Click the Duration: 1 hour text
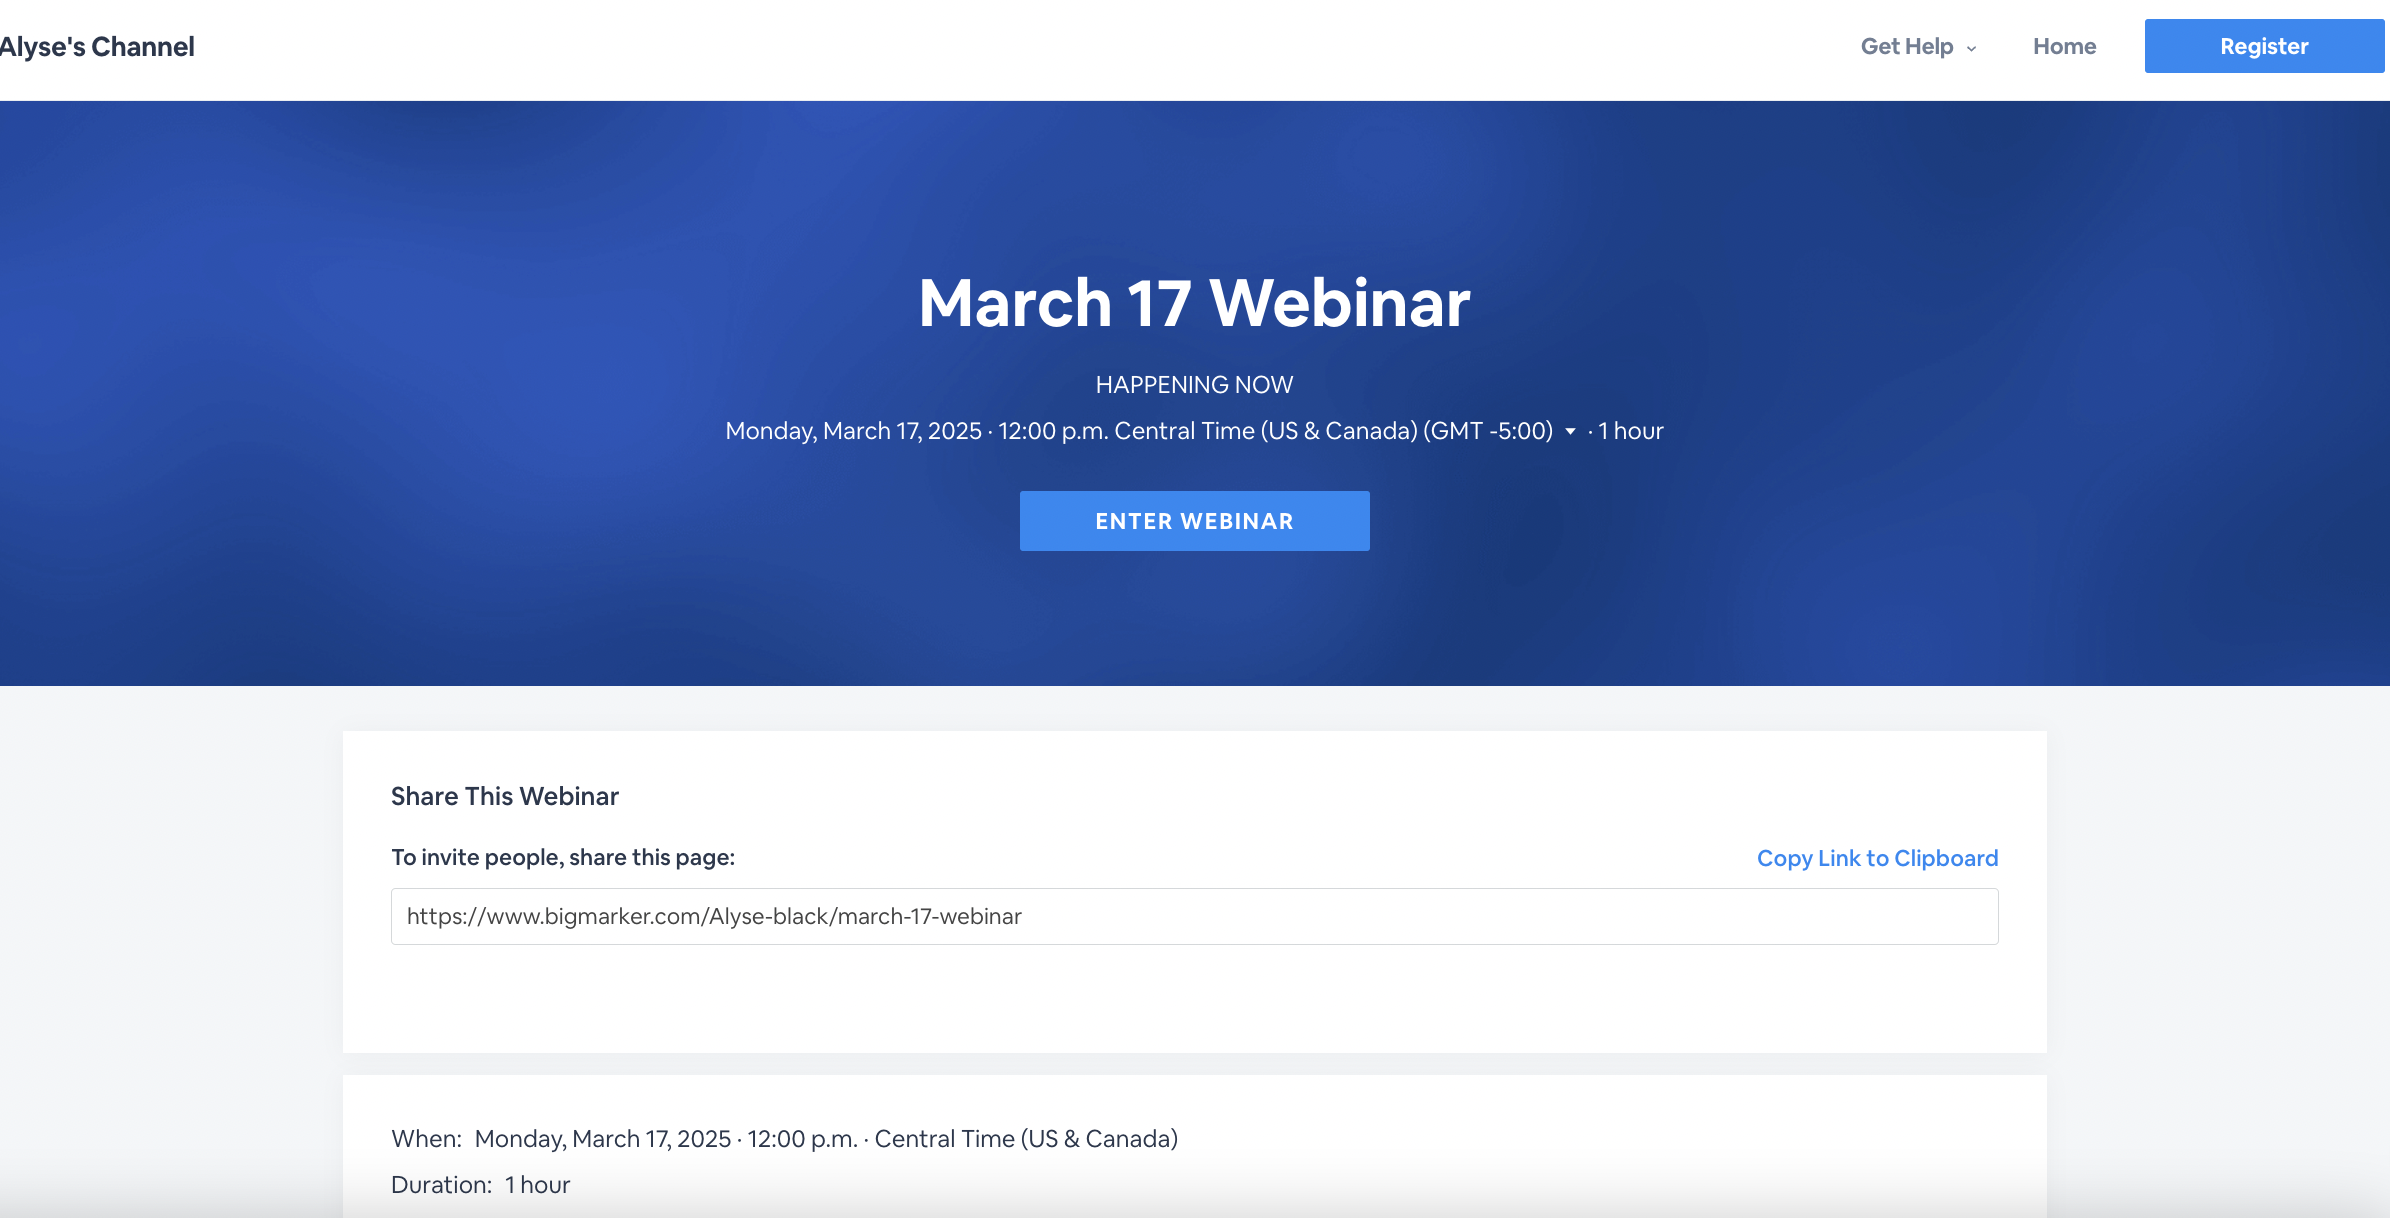 pyautogui.click(x=480, y=1184)
